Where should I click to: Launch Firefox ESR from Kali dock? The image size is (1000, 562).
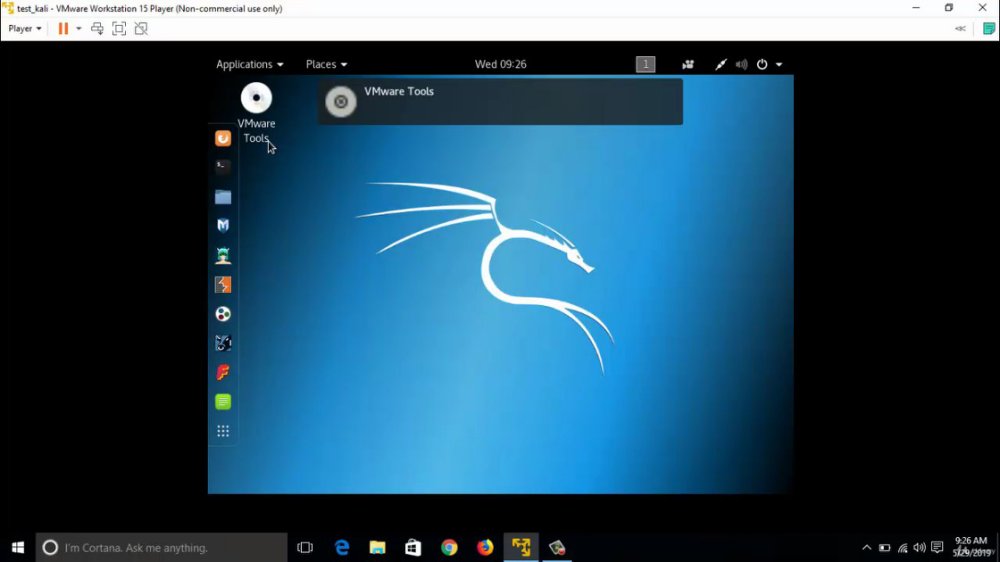223,138
